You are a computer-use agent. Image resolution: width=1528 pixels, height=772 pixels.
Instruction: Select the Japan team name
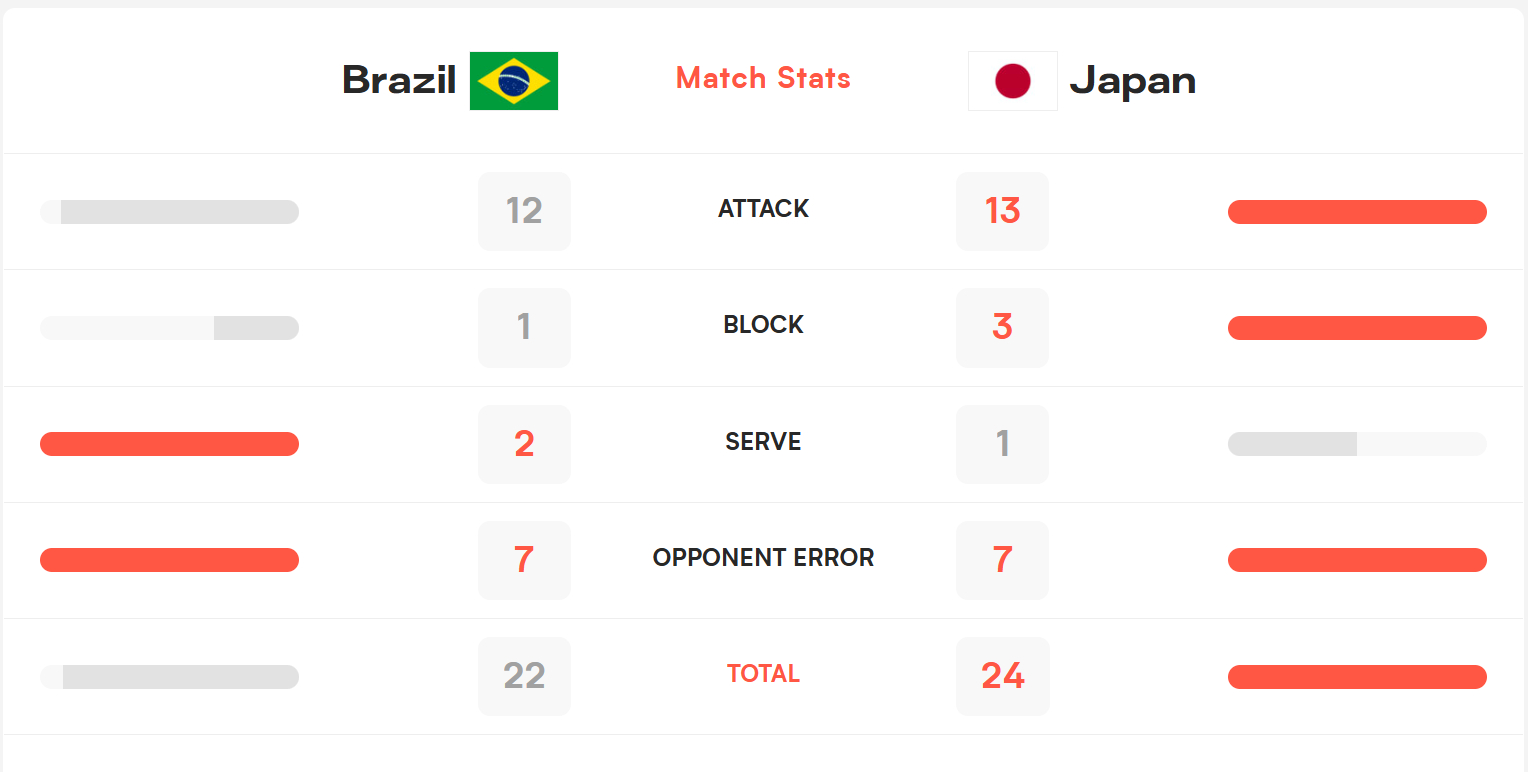(1133, 81)
